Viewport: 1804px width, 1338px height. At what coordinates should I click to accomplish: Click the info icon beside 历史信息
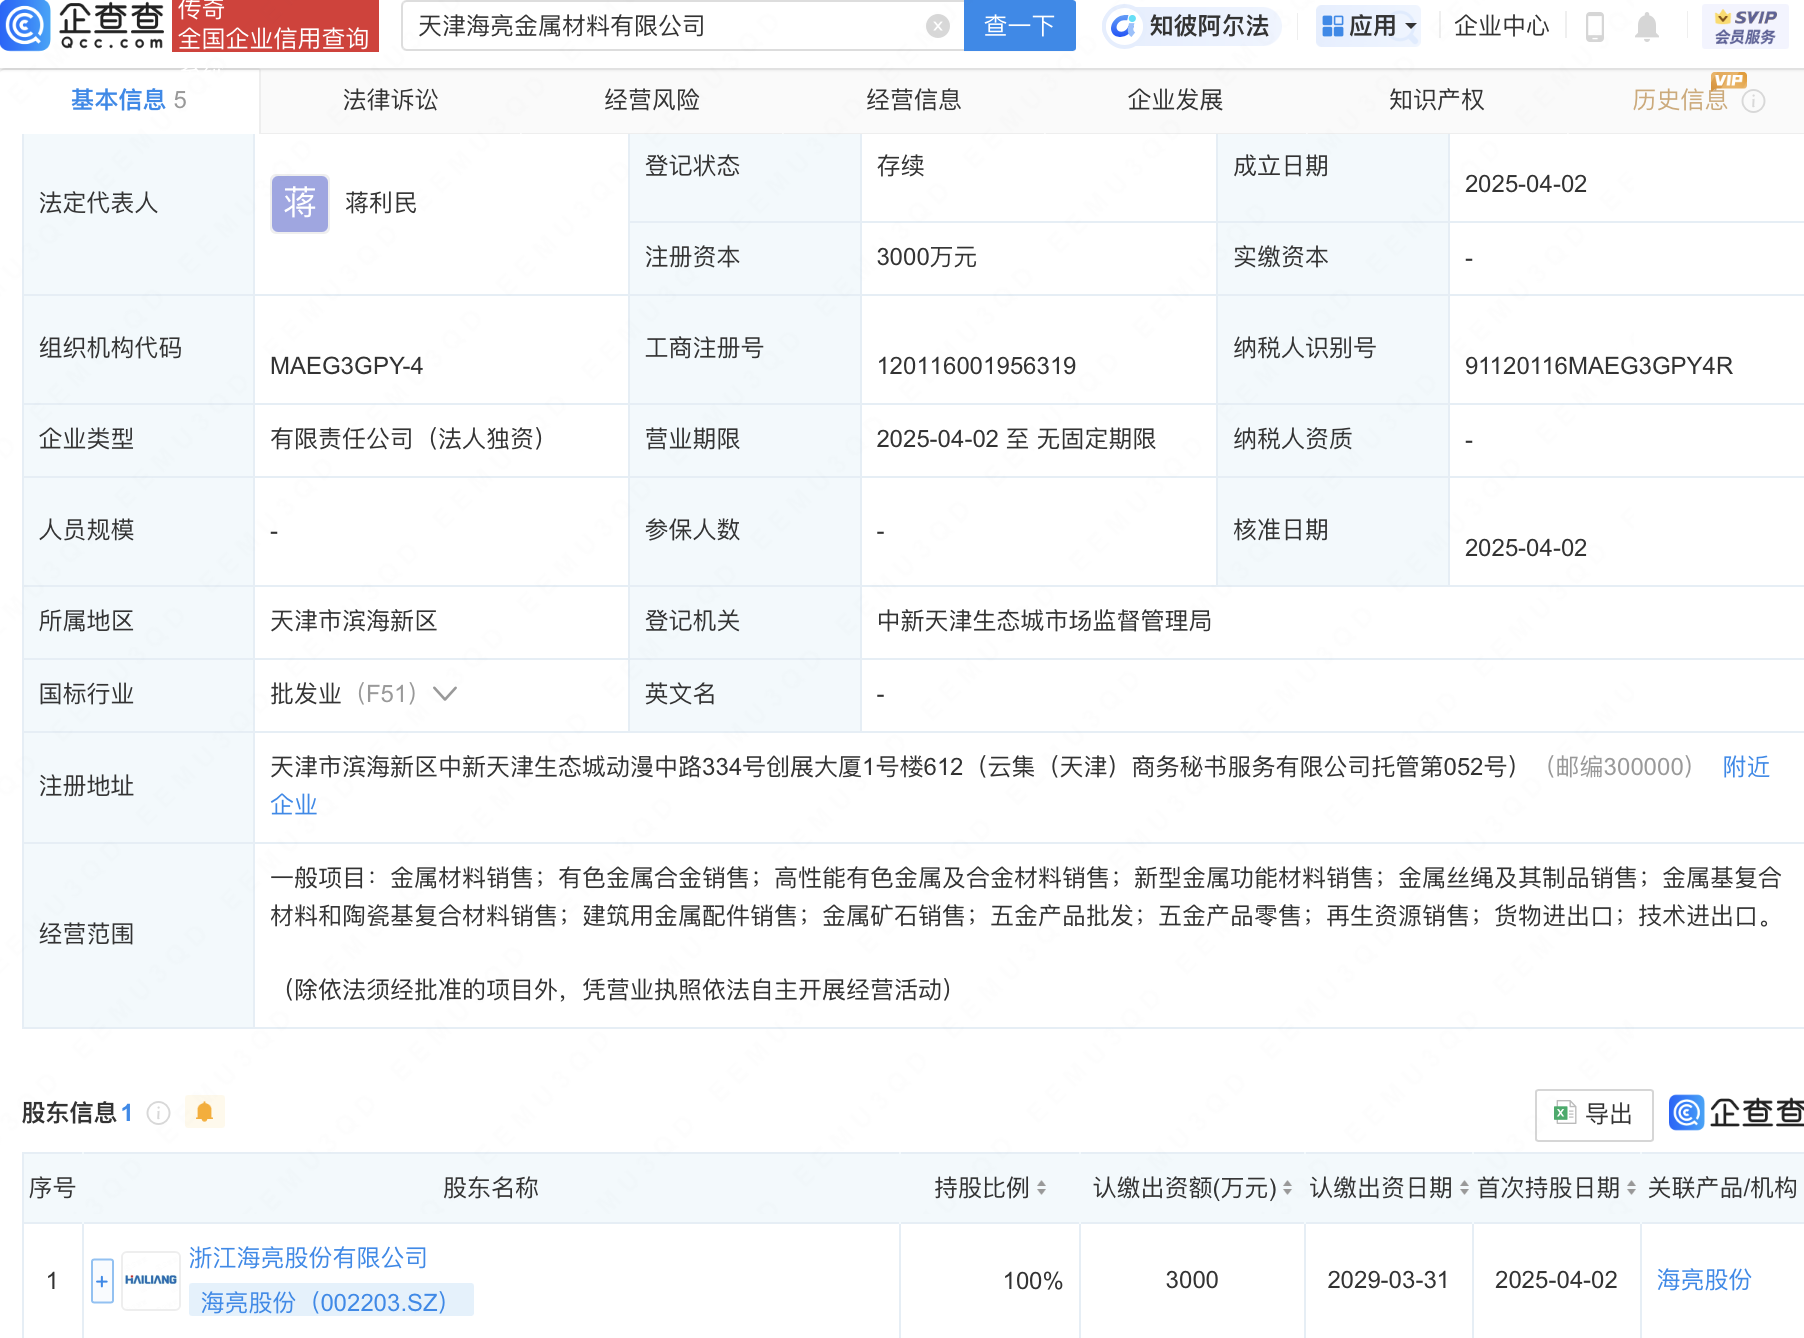[x=1754, y=101]
